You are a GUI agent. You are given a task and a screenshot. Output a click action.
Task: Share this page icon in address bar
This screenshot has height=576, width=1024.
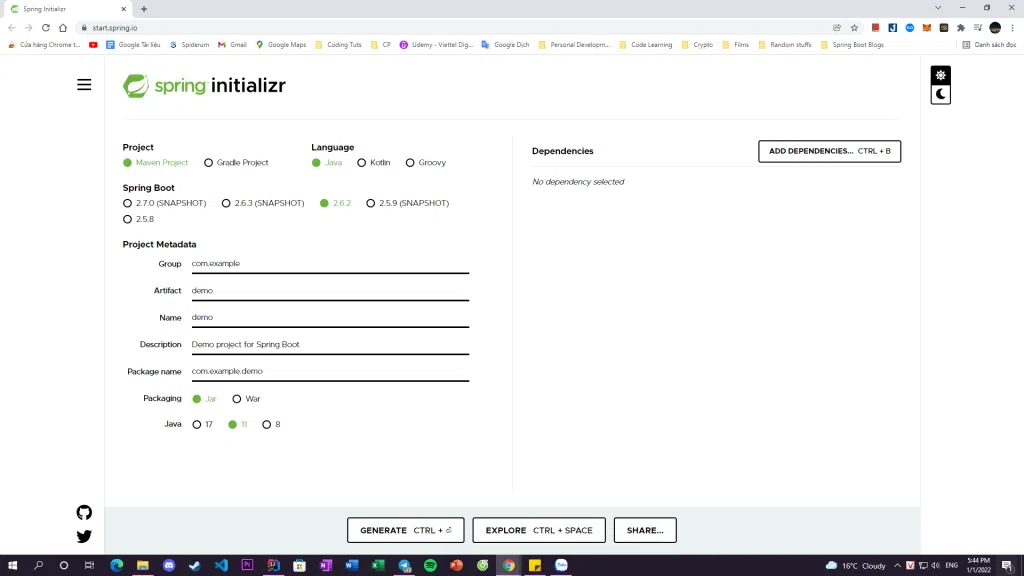[x=837, y=27]
